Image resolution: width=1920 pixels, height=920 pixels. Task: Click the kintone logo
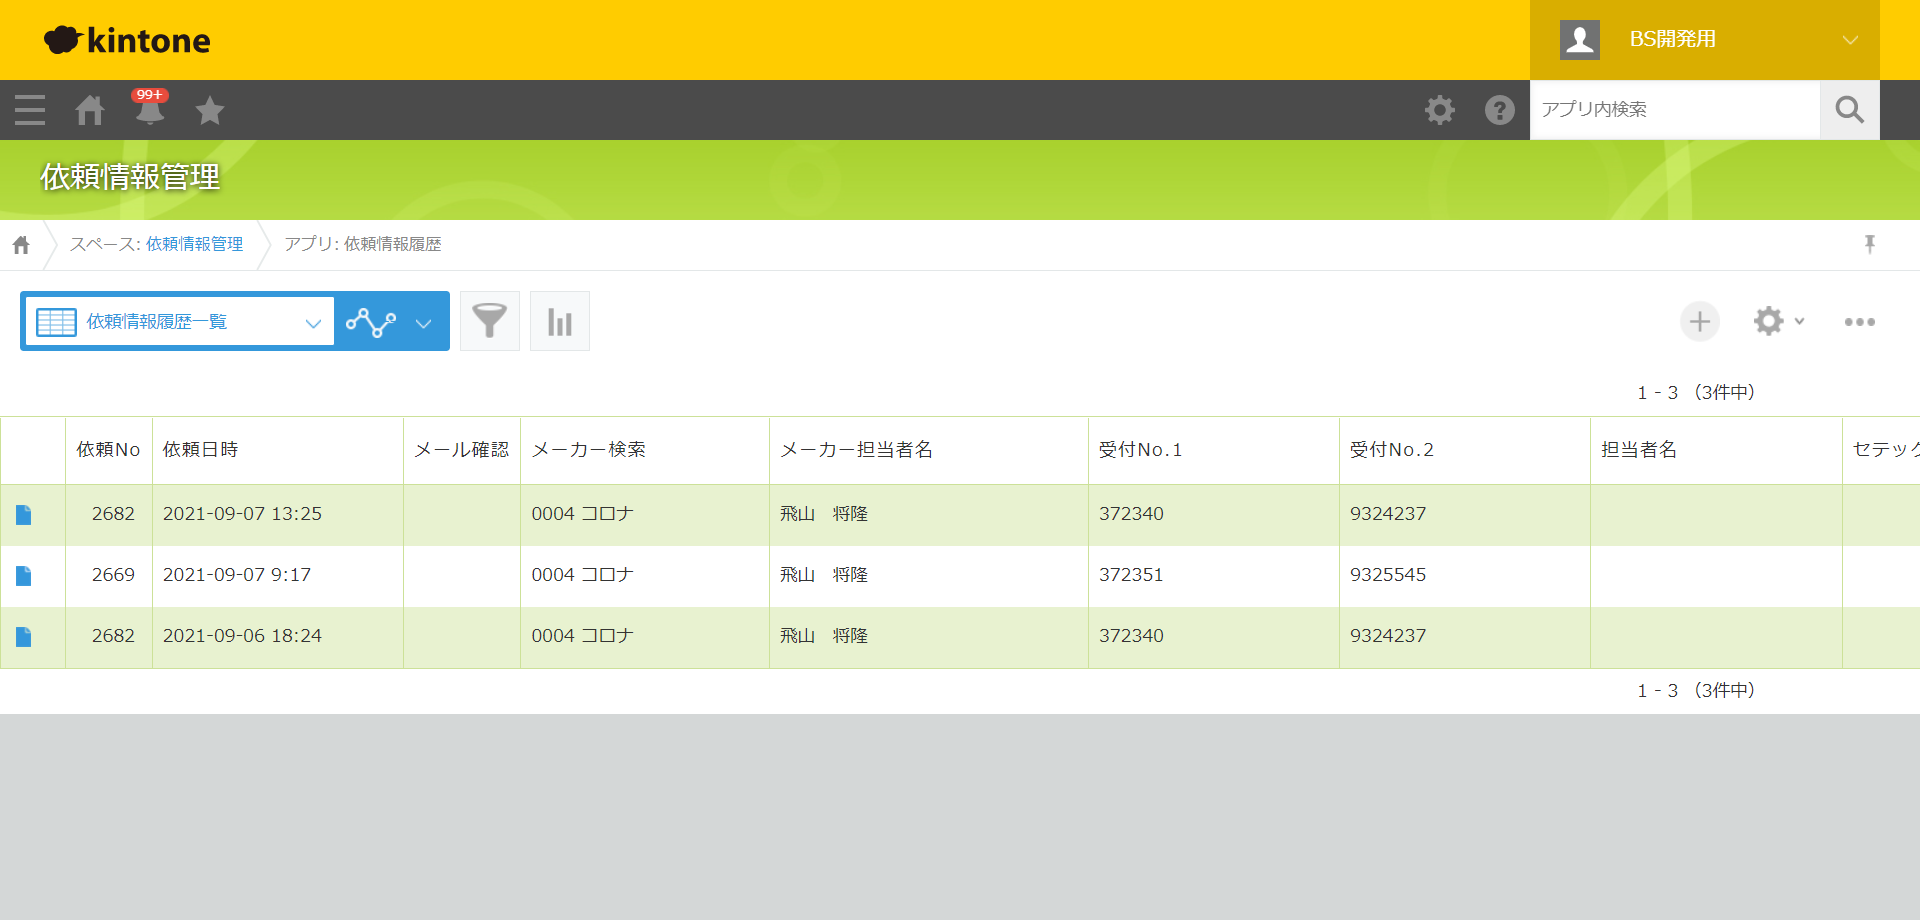click(128, 40)
